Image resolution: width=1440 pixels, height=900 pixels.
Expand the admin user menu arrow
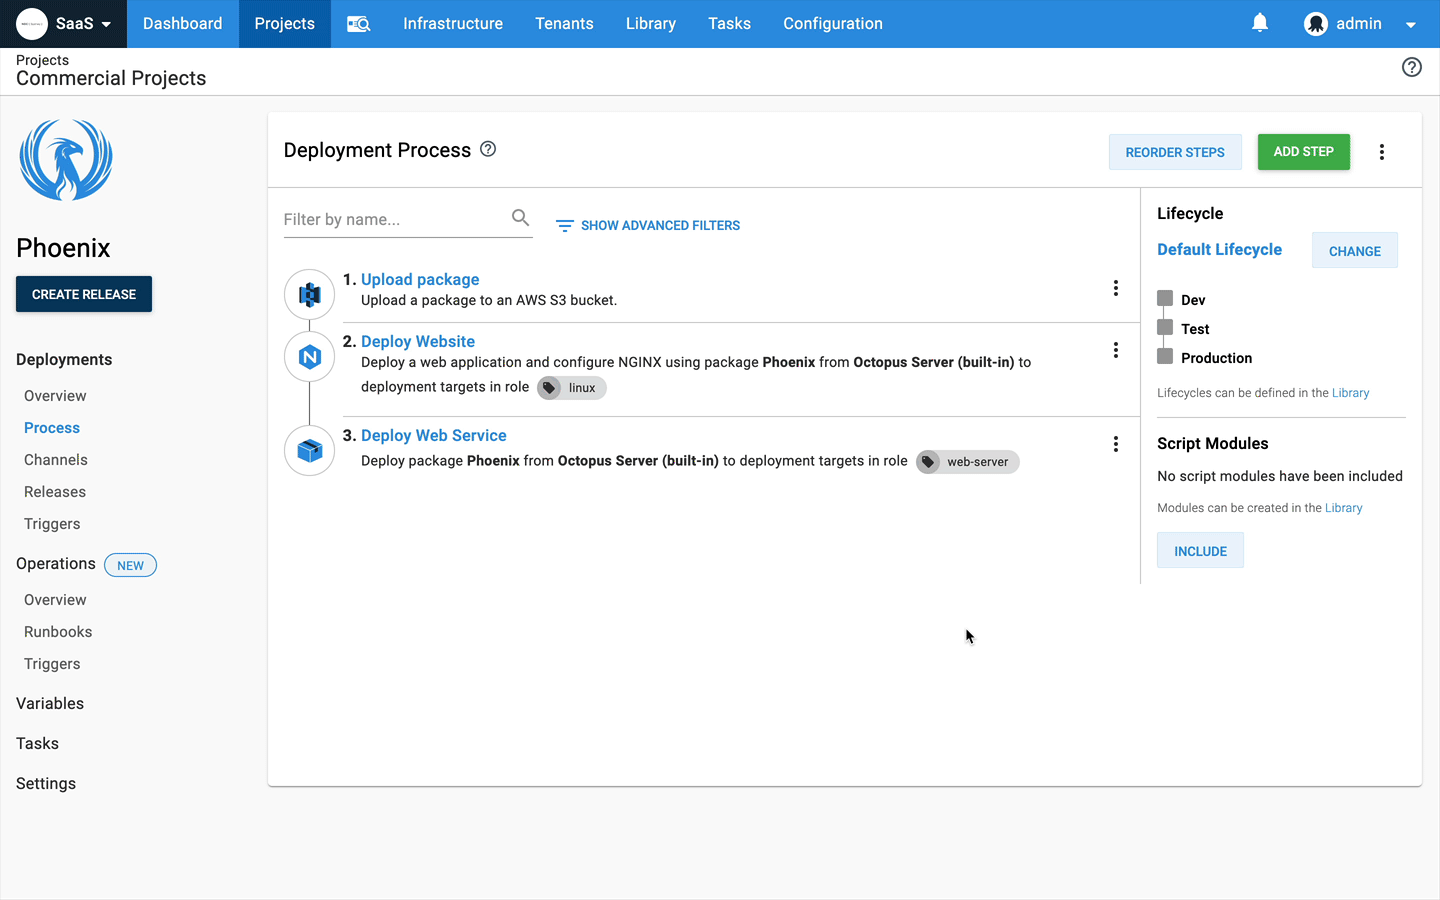[x=1411, y=25]
